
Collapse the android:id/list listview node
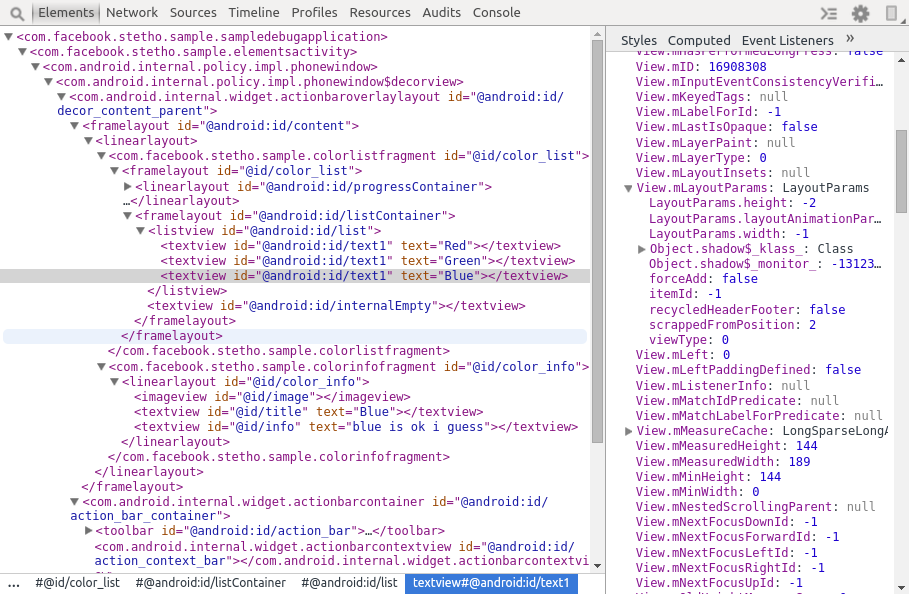140,231
